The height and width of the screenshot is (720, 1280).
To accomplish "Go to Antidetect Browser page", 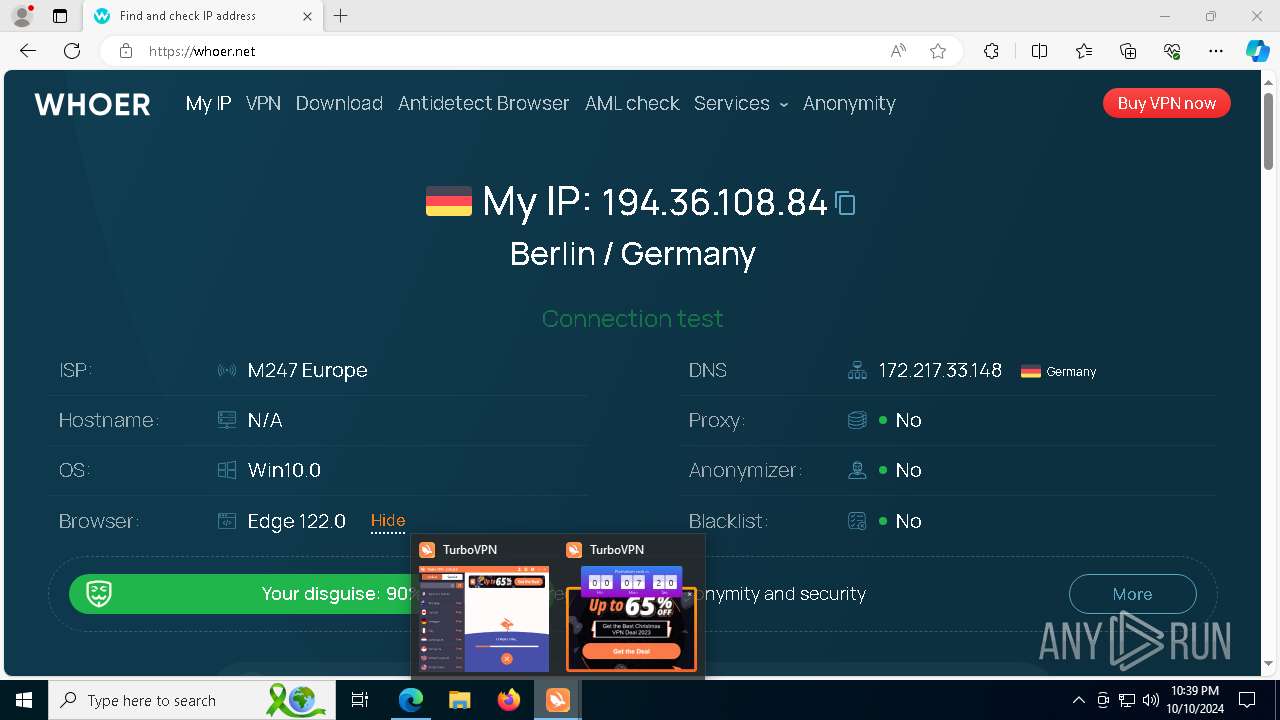I will click(483, 103).
